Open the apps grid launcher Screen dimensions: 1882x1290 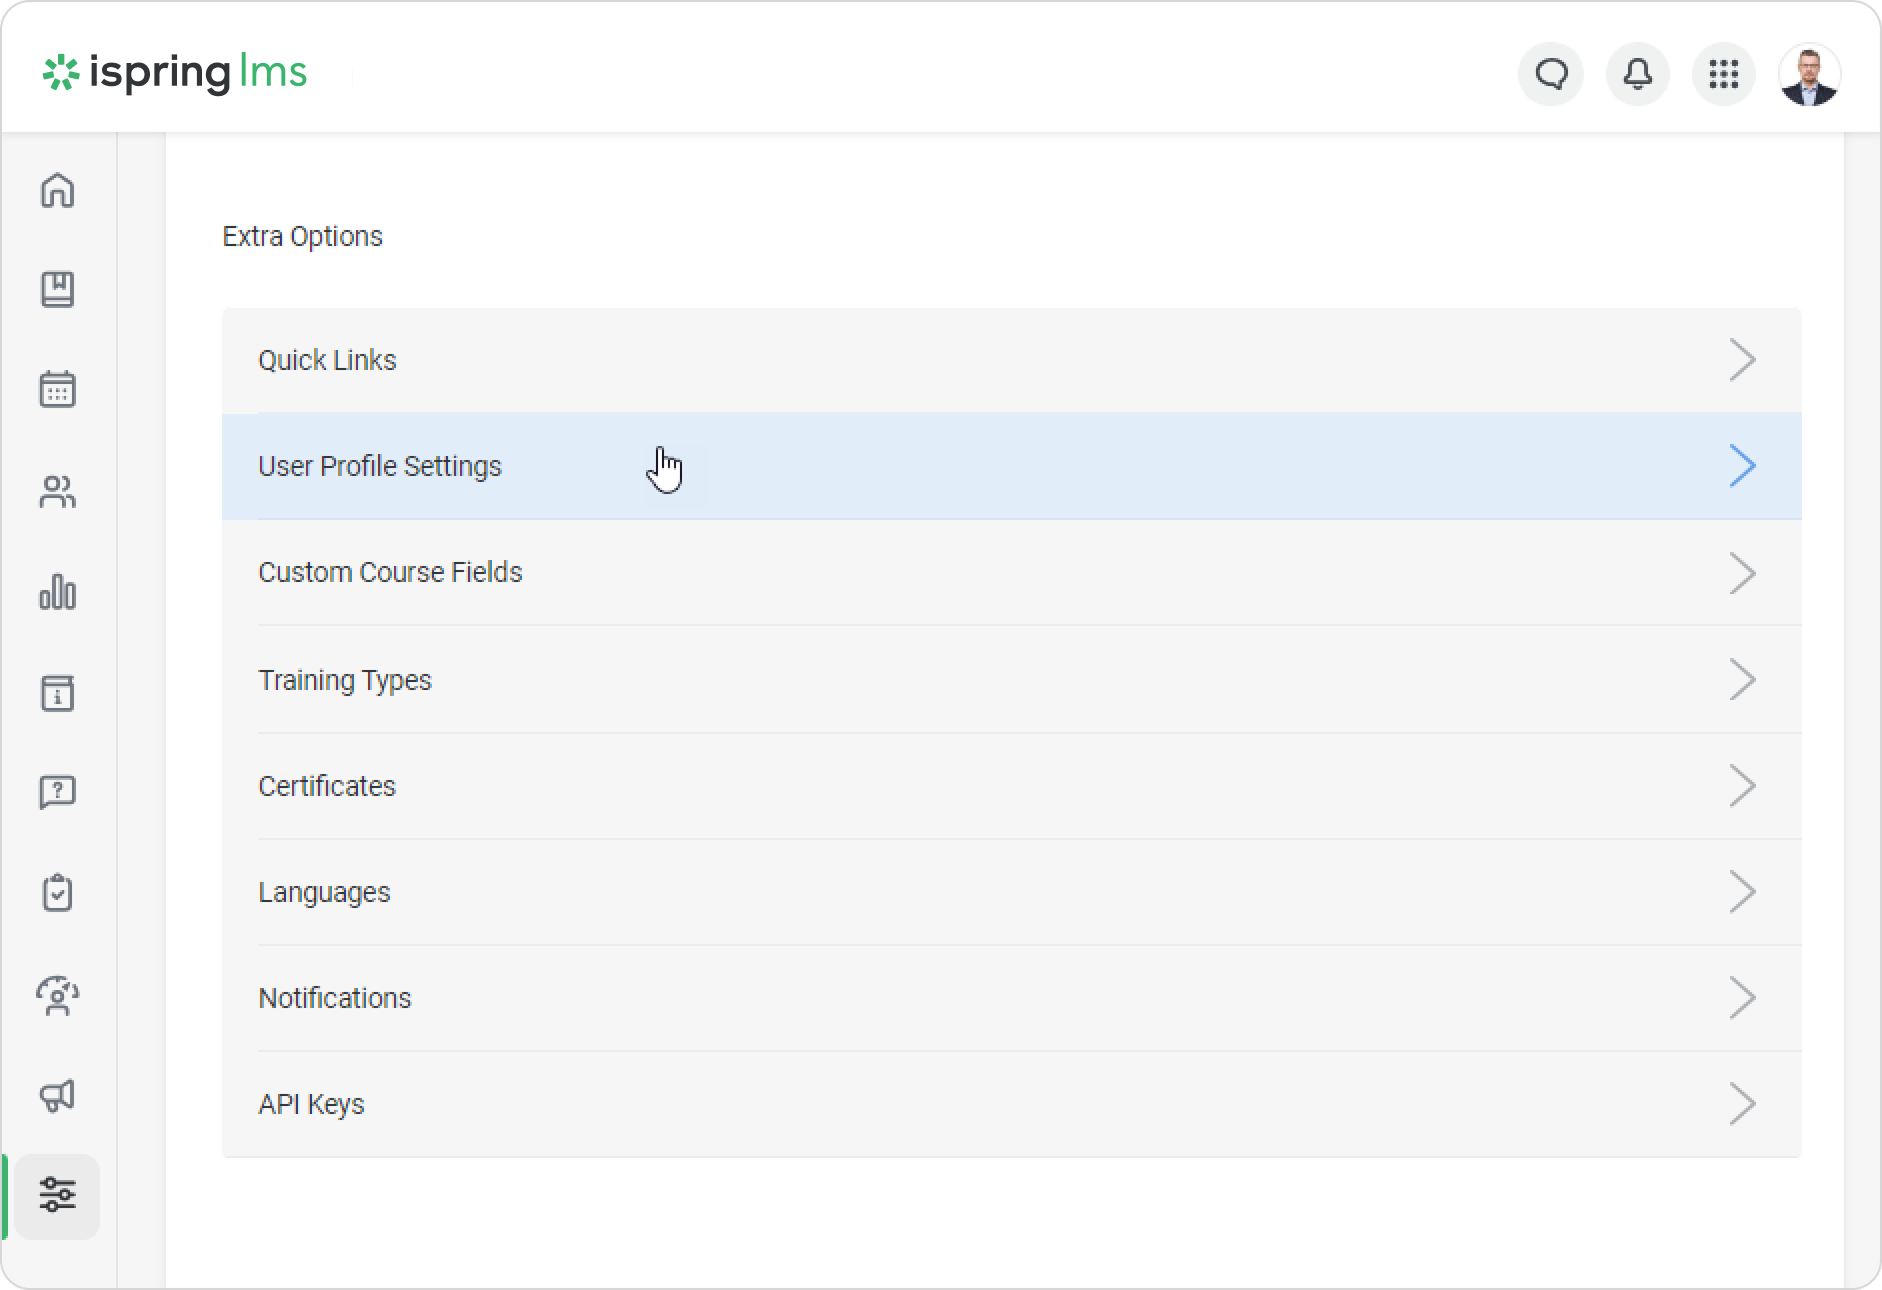tap(1723, 74)
